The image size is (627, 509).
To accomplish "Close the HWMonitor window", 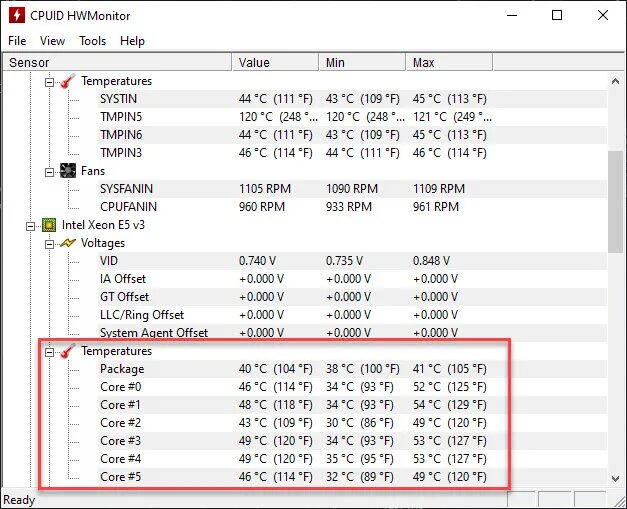I will click(x=603, y=16).
